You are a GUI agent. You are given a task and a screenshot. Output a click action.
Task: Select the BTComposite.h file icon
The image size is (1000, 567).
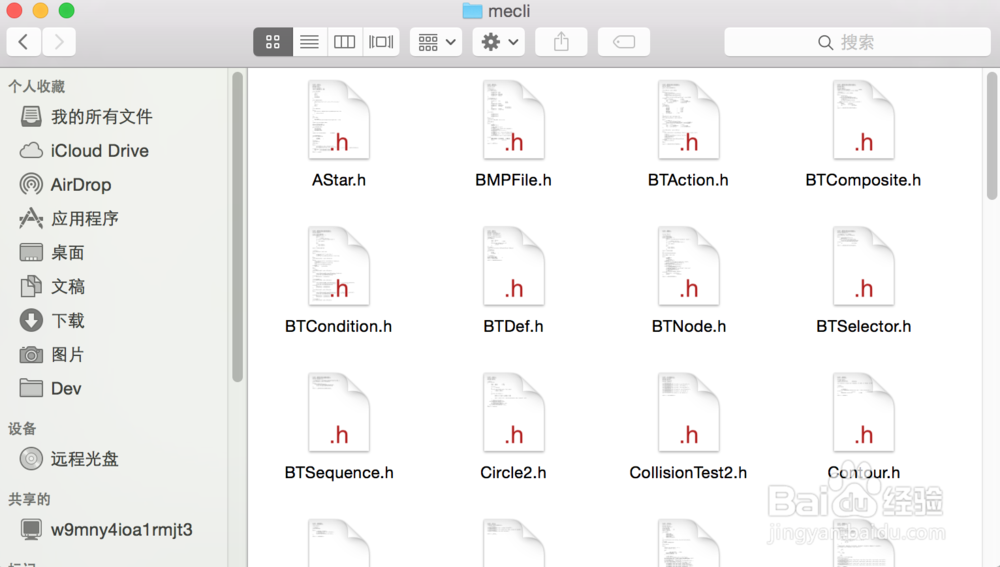[864, 119]
